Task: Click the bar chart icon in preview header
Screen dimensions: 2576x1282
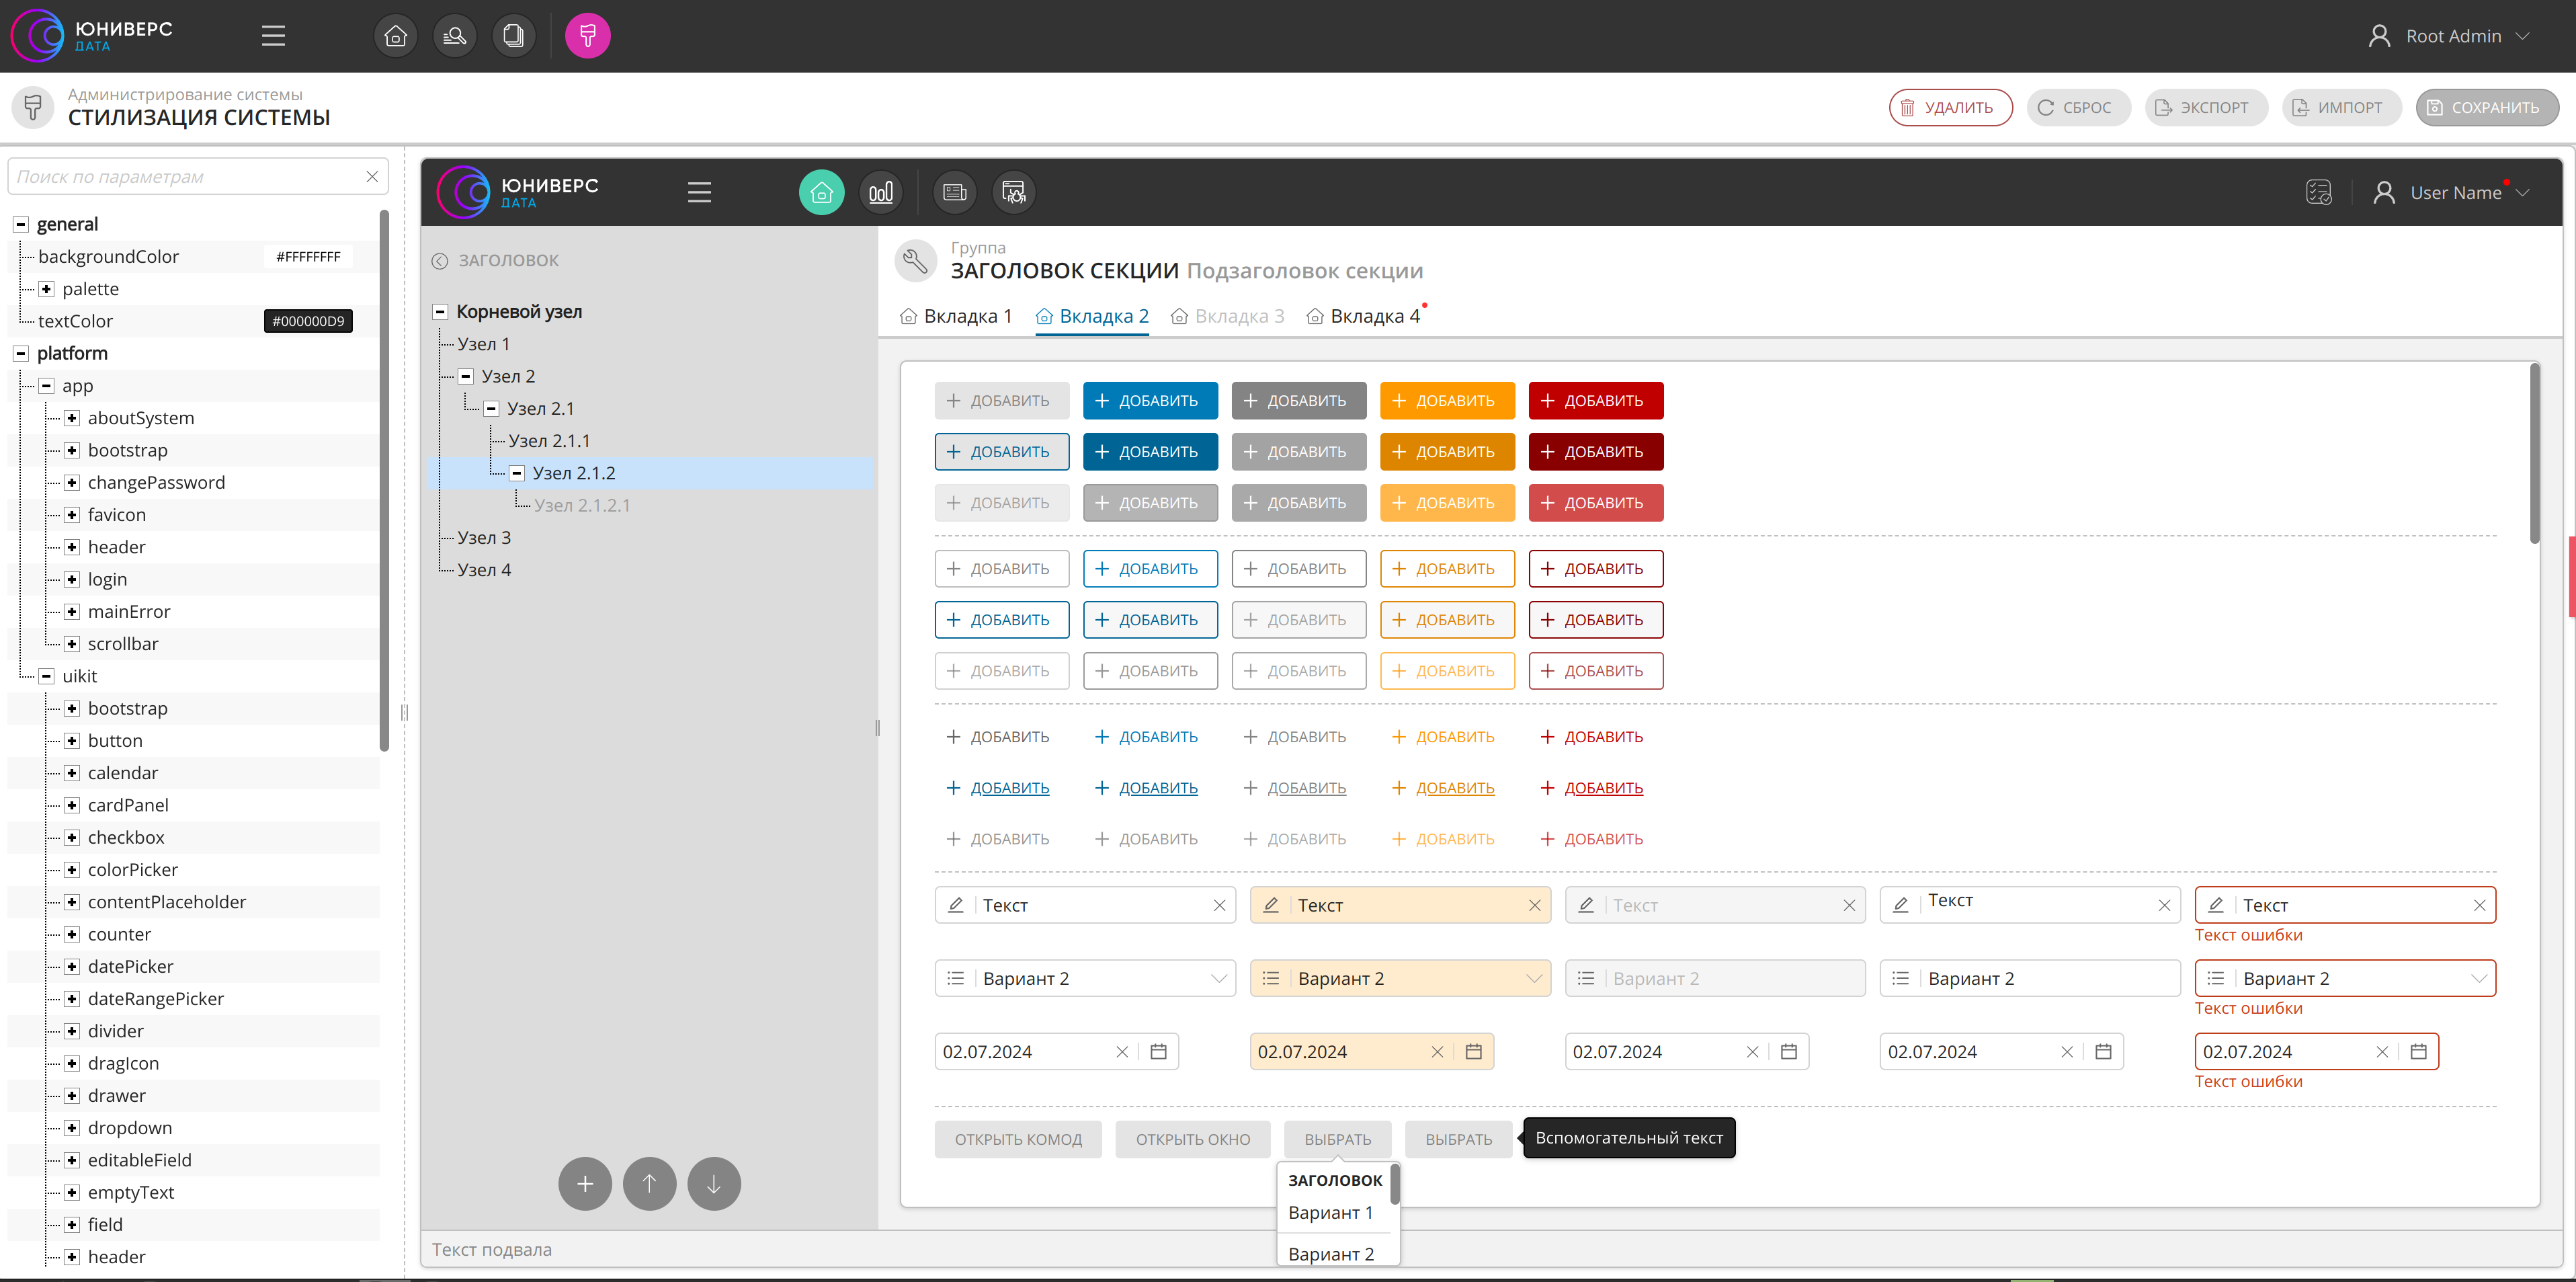Action: (881, 192)
